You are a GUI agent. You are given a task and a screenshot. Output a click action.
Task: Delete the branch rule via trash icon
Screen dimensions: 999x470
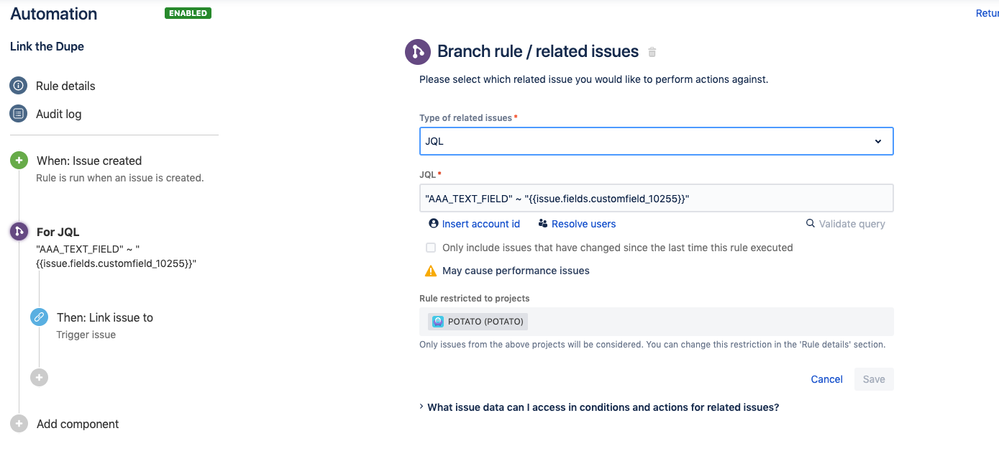pyautogui.click(x=653, y=52)
